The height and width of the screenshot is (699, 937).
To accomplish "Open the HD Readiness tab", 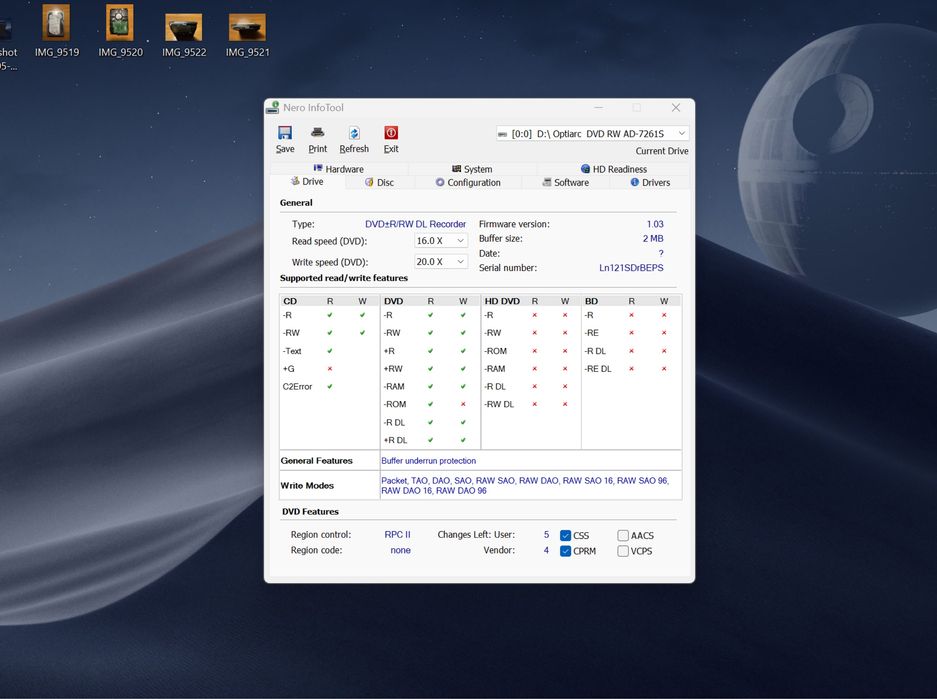I will click(614, 169).
